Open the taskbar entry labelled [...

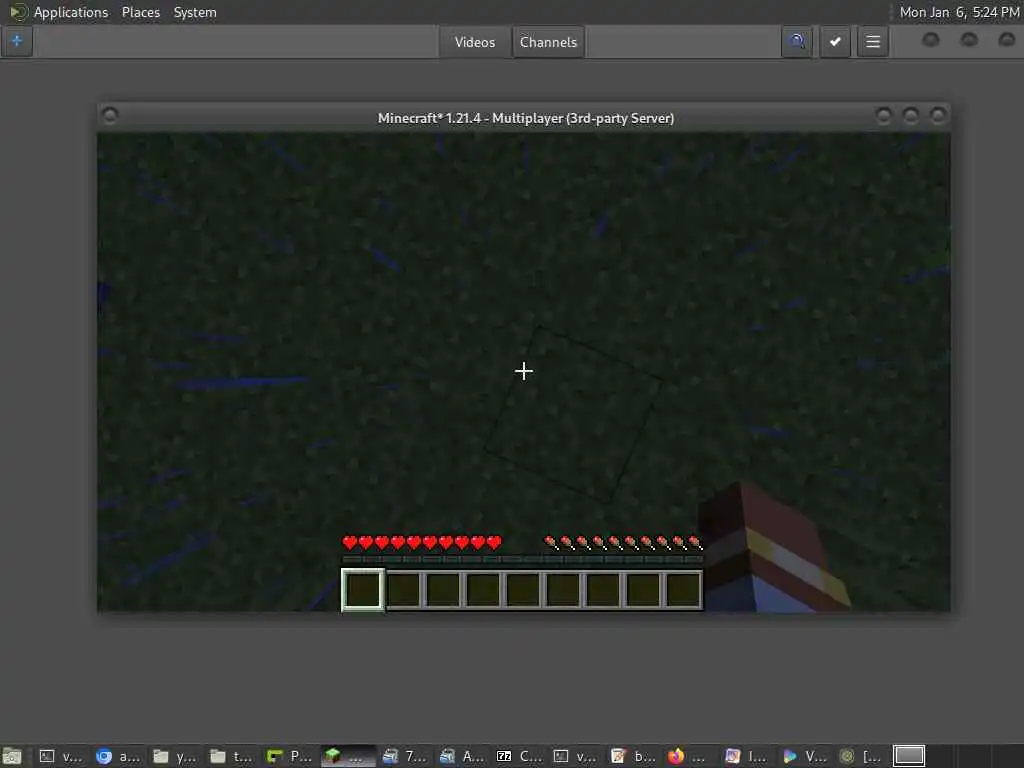[861, 756]
